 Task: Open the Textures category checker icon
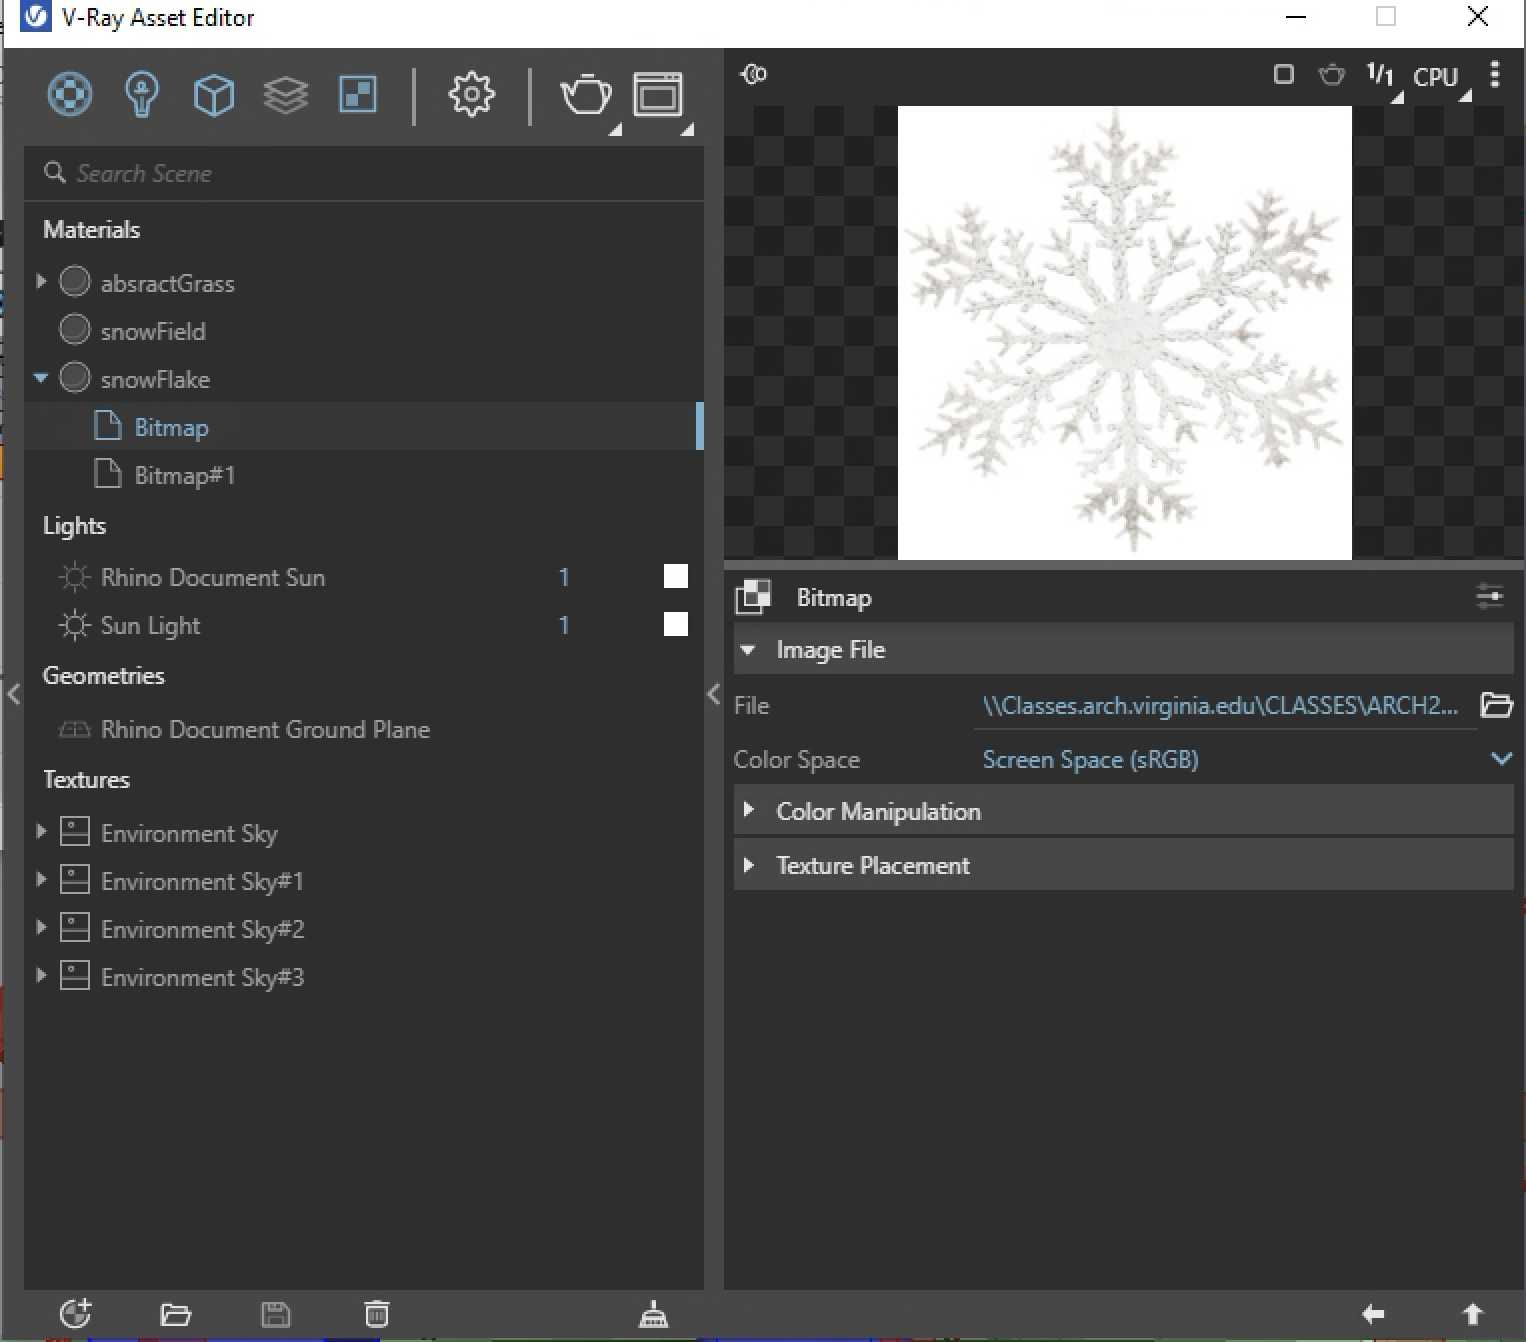(358, 95)
